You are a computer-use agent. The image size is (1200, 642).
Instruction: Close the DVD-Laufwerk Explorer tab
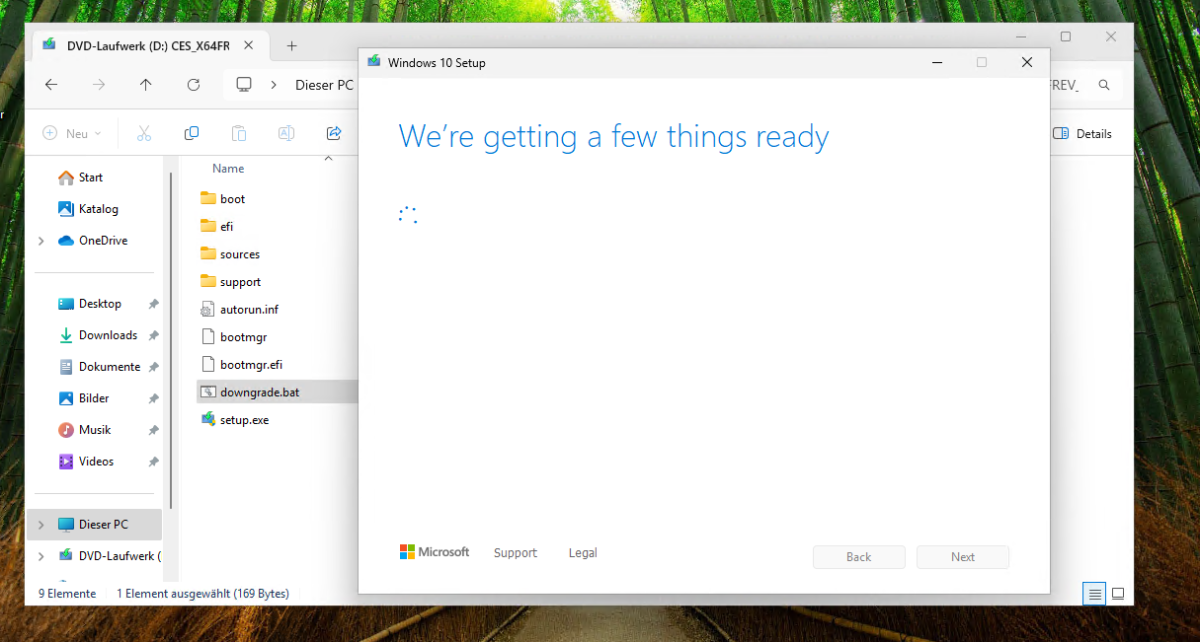[250, 46]
